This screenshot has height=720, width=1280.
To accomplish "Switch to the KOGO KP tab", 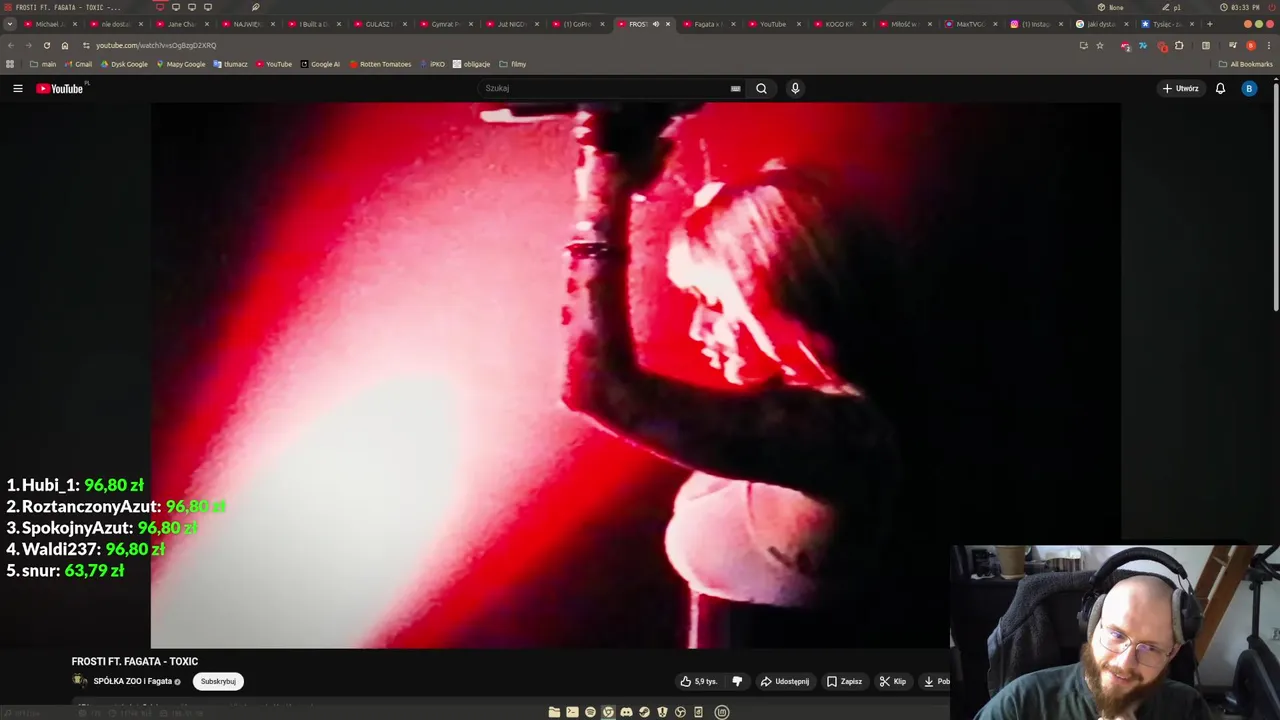I will pos(839,24).
